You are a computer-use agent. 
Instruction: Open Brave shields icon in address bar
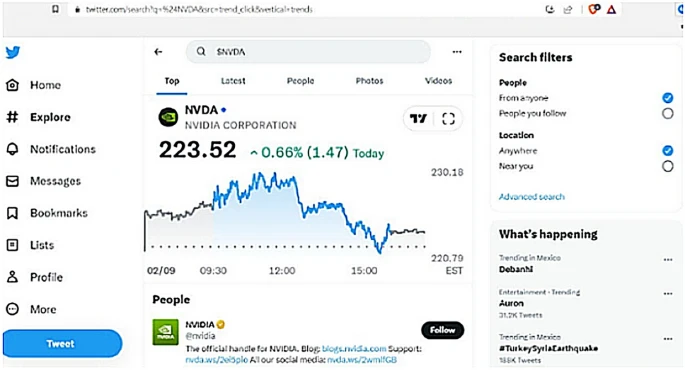594,9
